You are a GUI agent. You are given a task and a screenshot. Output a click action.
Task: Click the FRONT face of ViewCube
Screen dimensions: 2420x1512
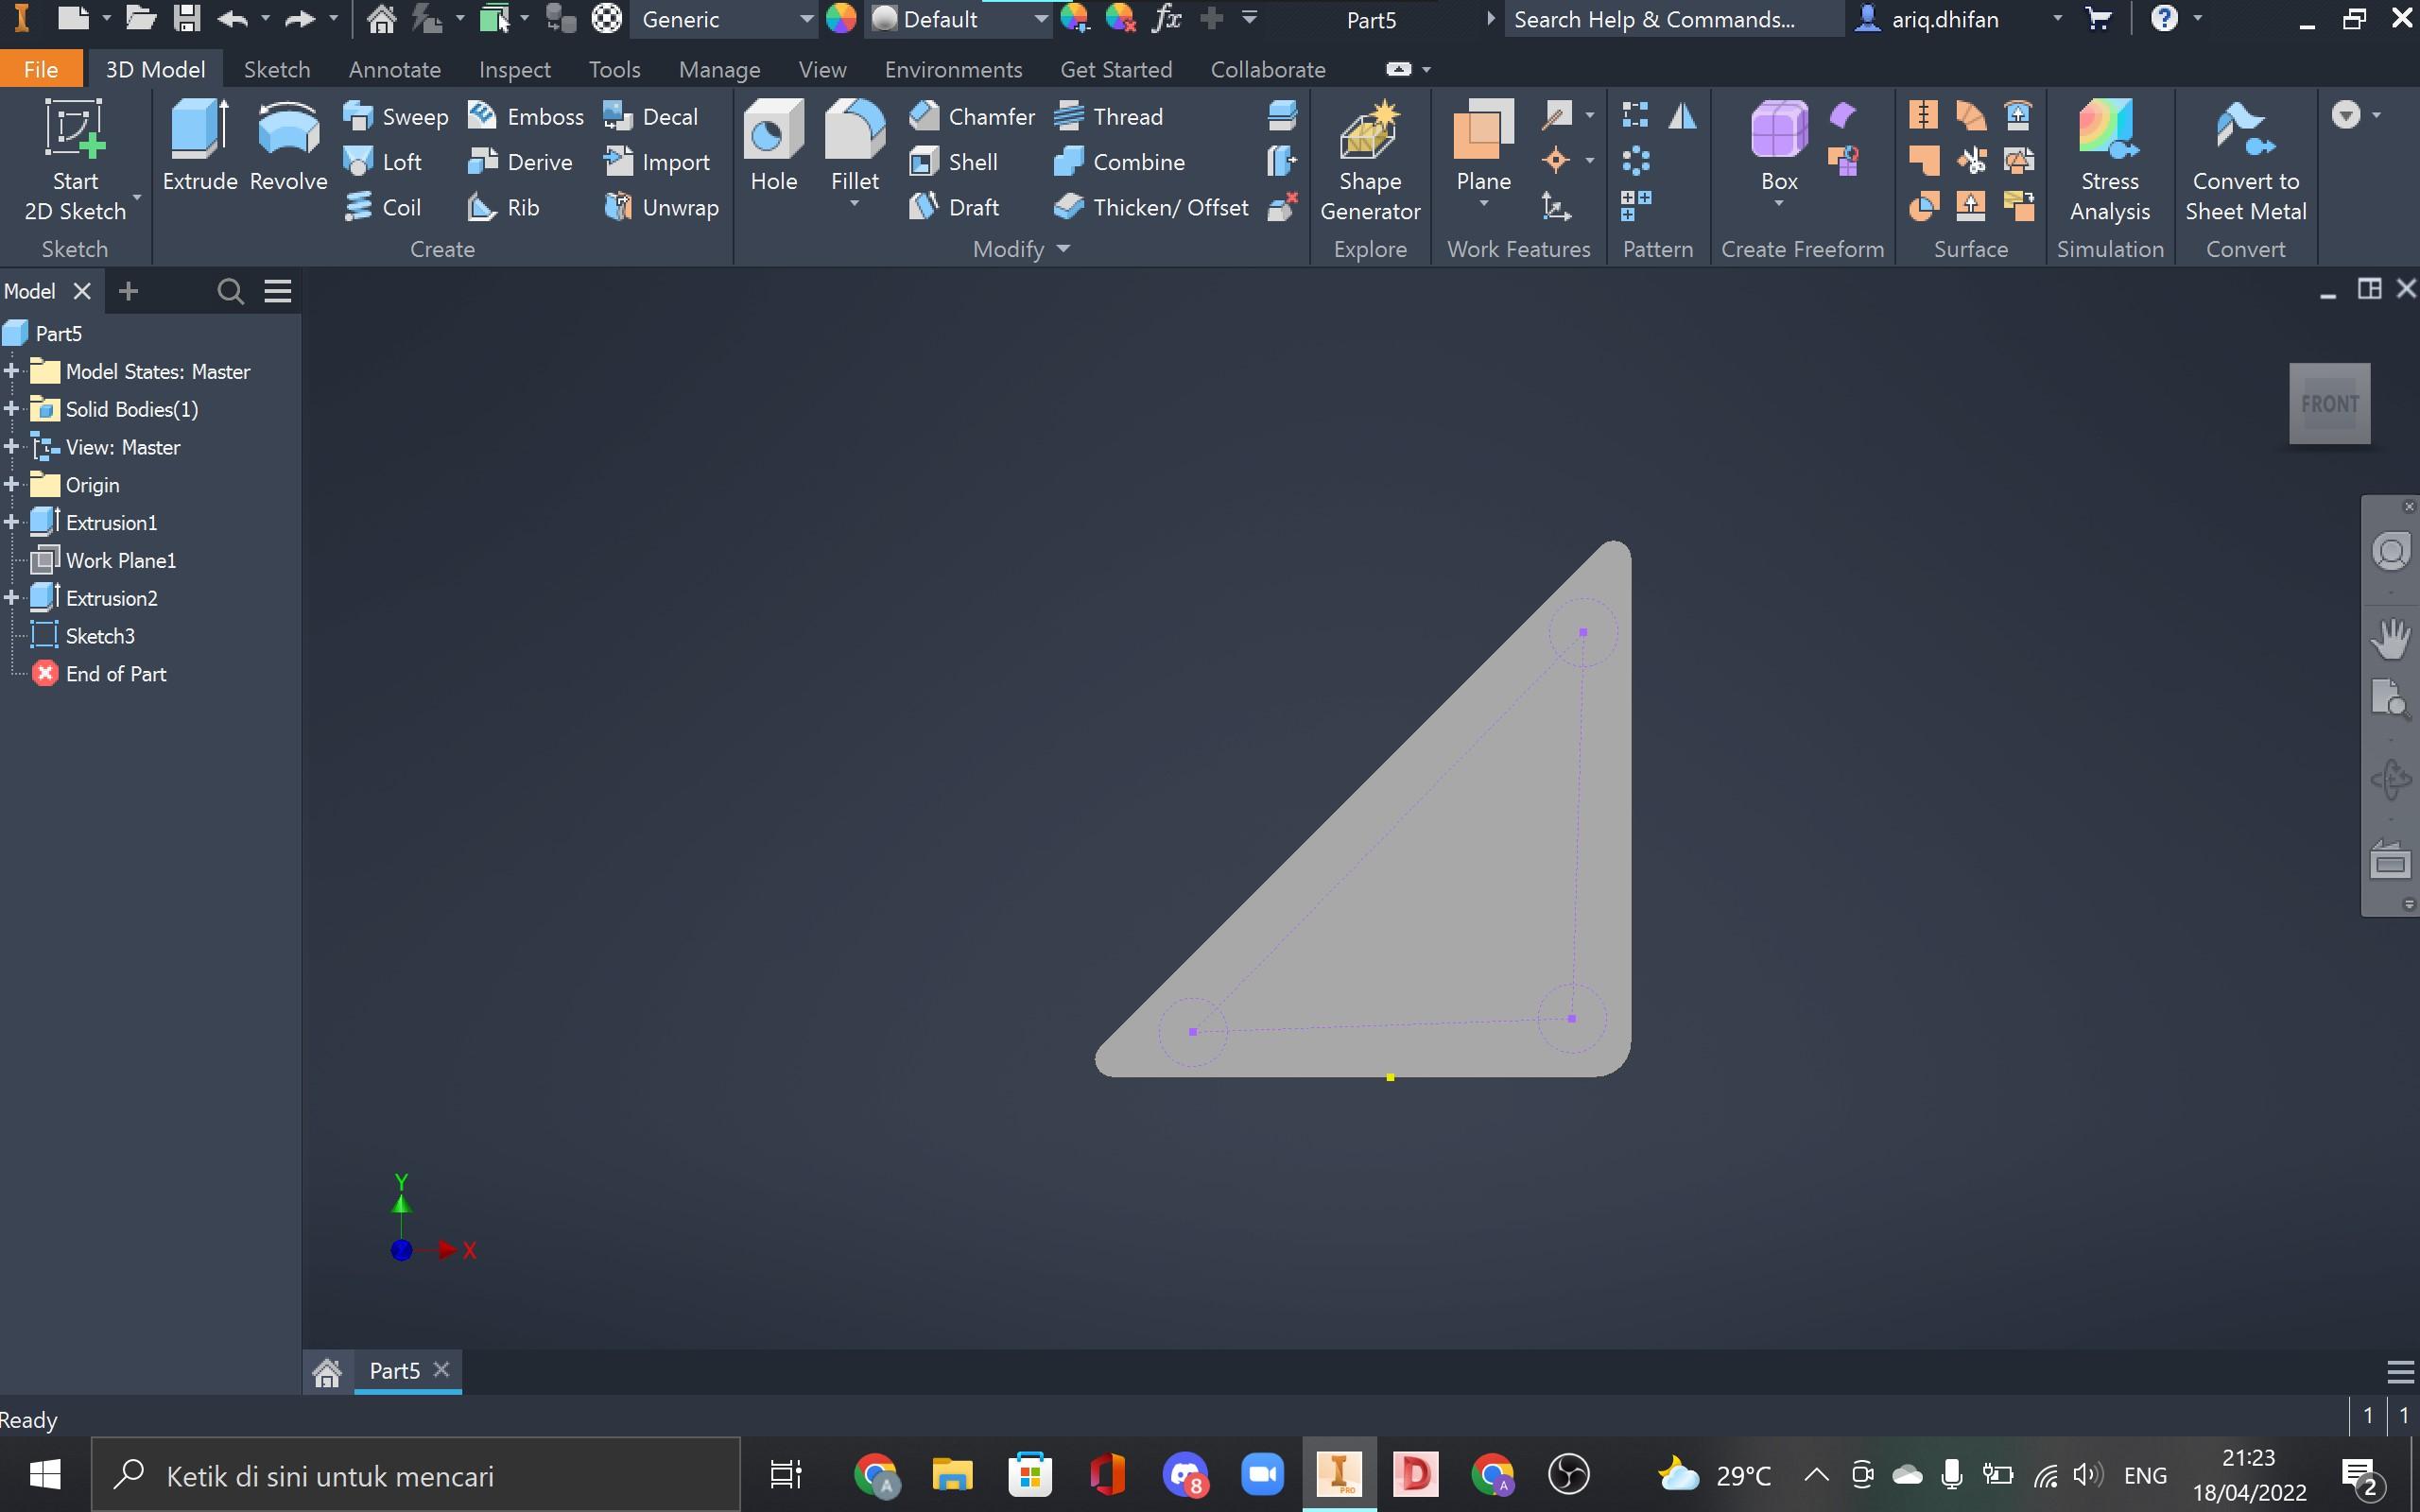2329,404
